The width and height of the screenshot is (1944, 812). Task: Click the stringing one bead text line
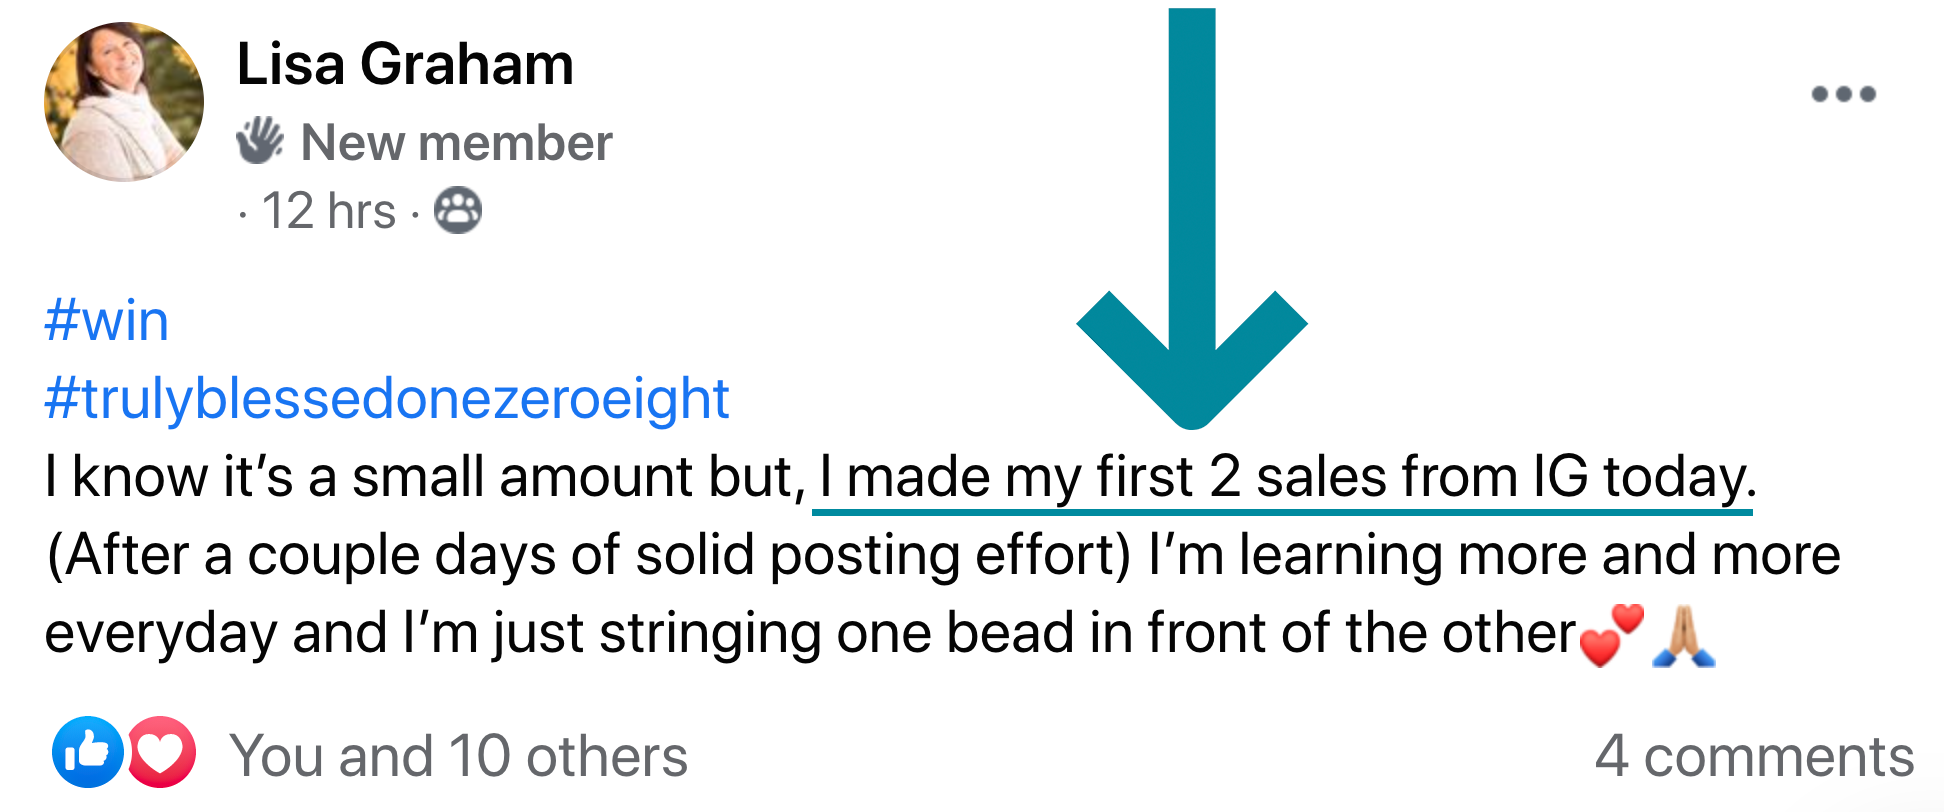(x=810, y=634)
